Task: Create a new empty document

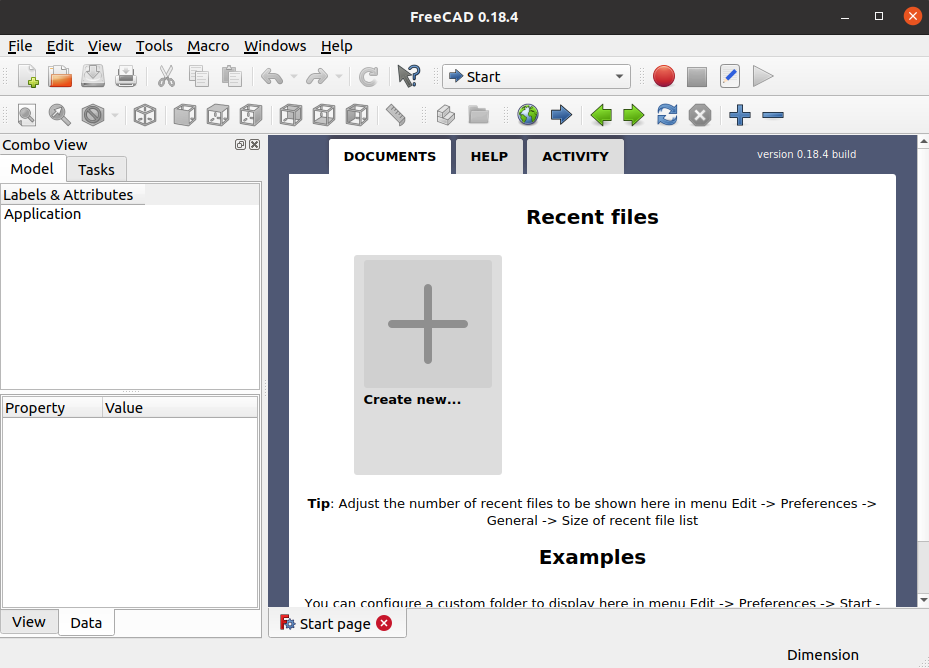Action: [x=26, y=76]
